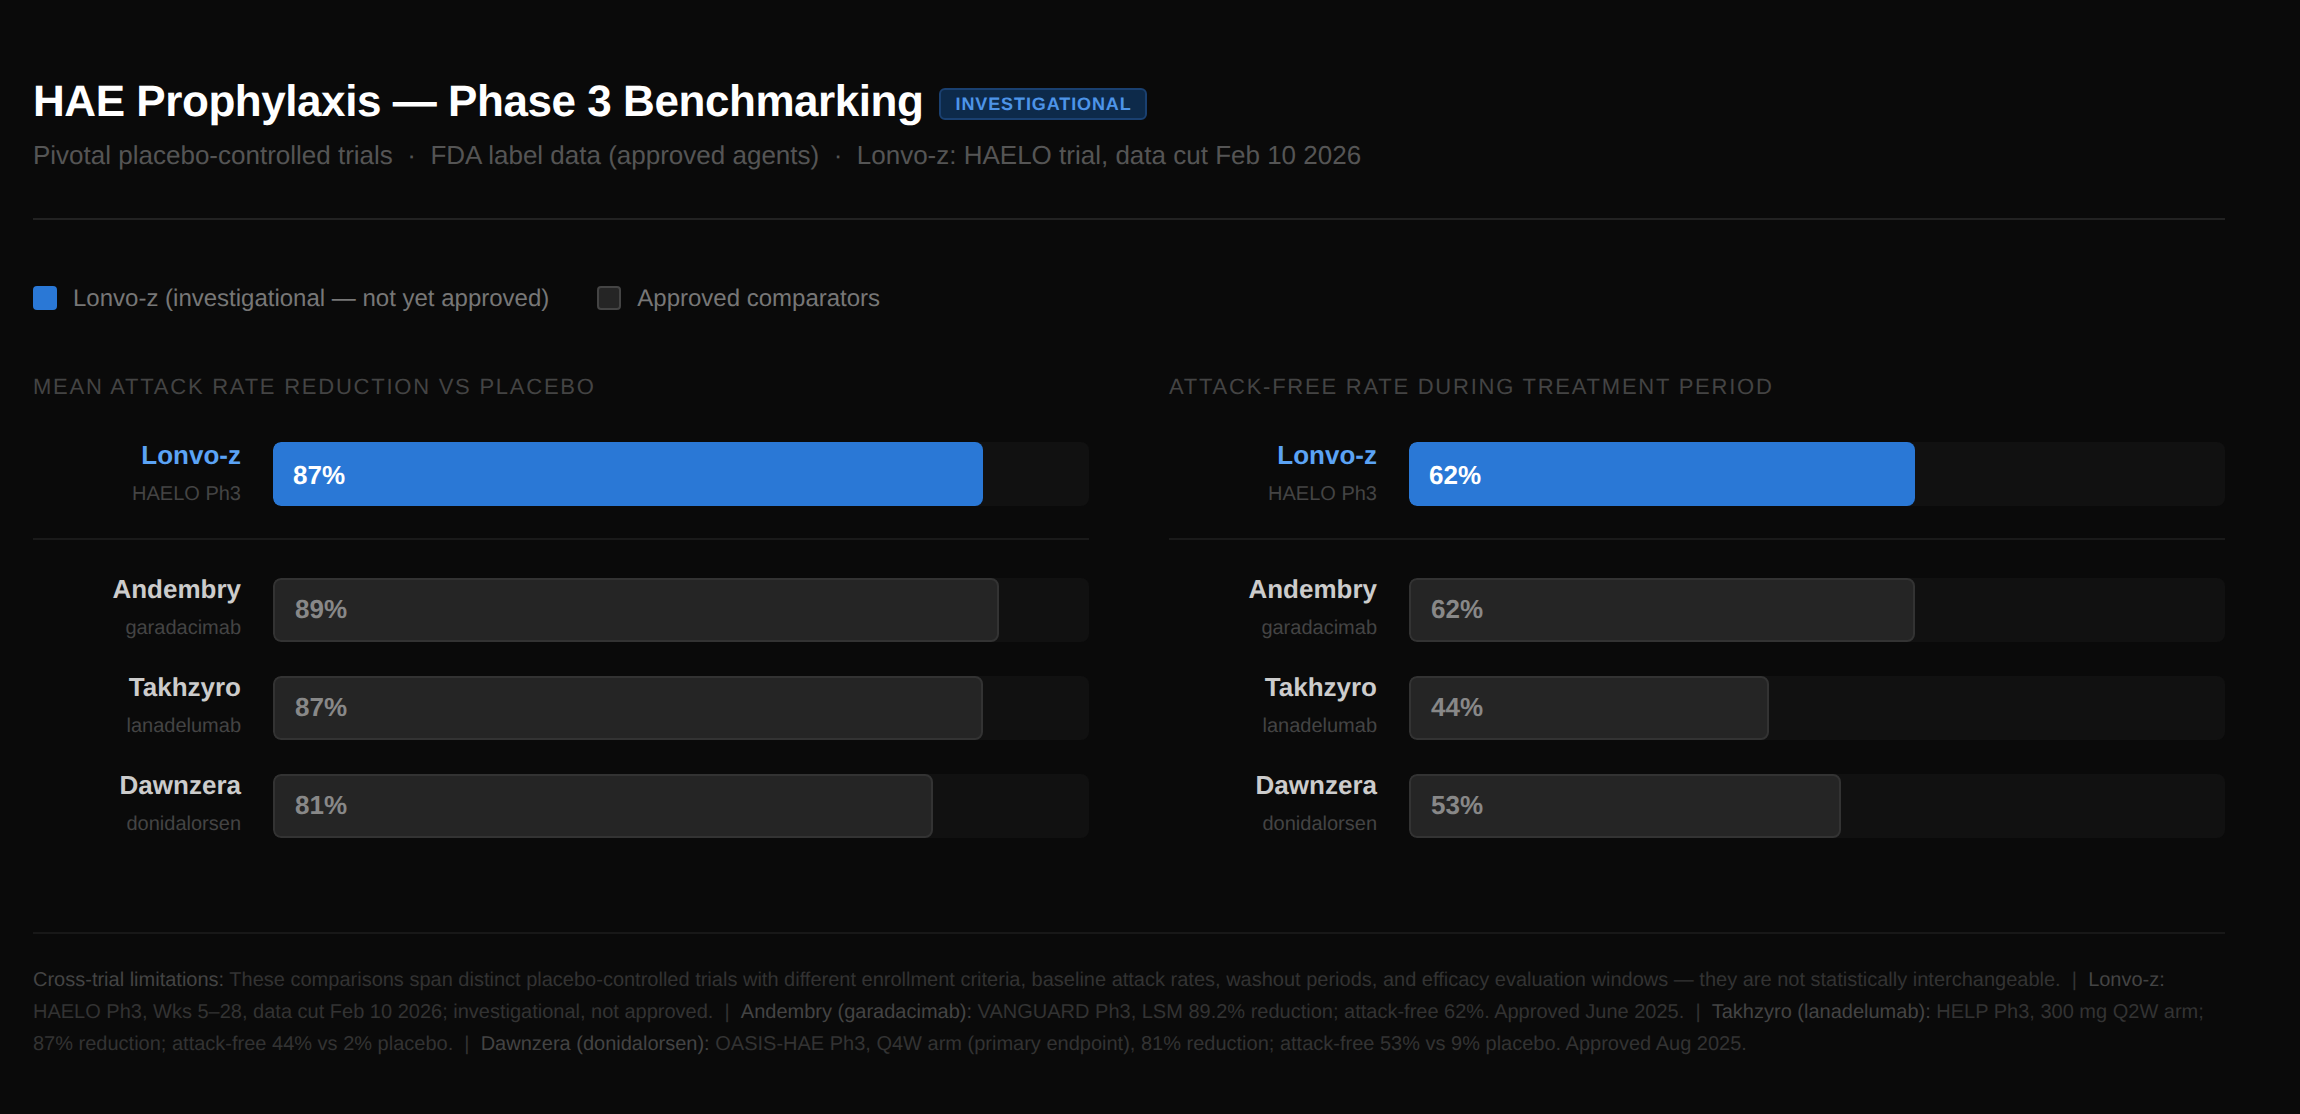Click Takhzyro label in attack rate reduction chart
Screen dimensions: 2300x1114
(185, 688)
